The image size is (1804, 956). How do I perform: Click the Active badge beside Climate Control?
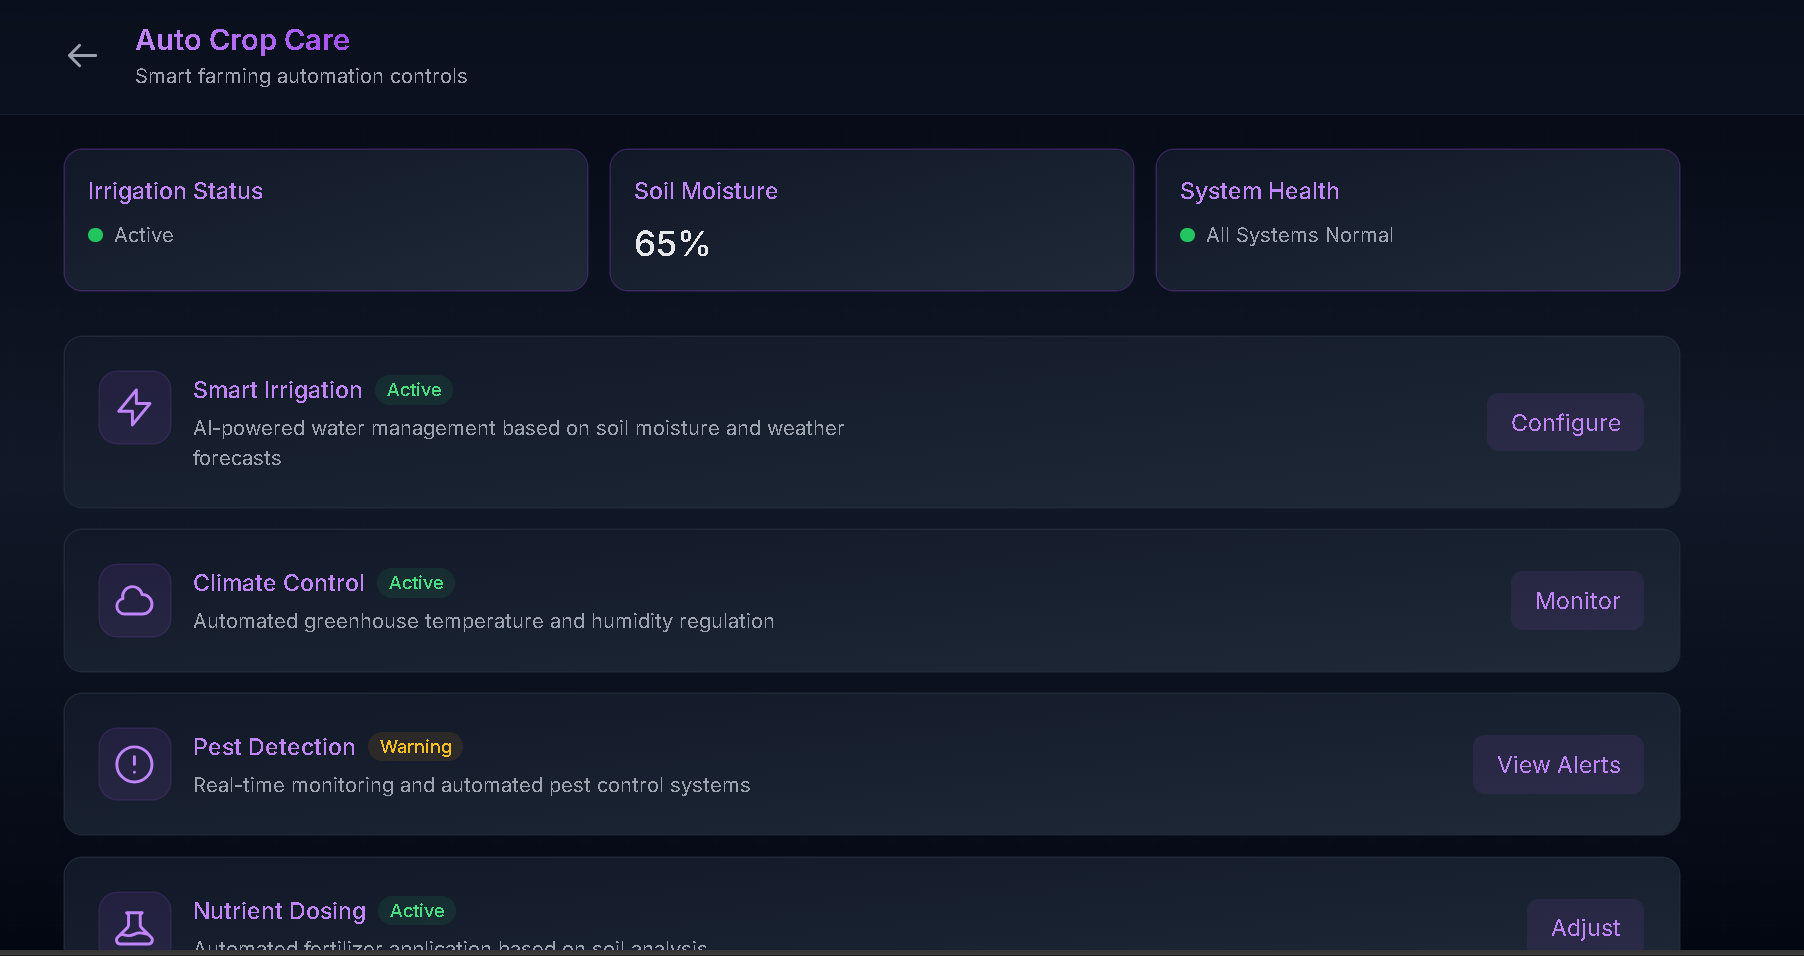coord(416,583)
